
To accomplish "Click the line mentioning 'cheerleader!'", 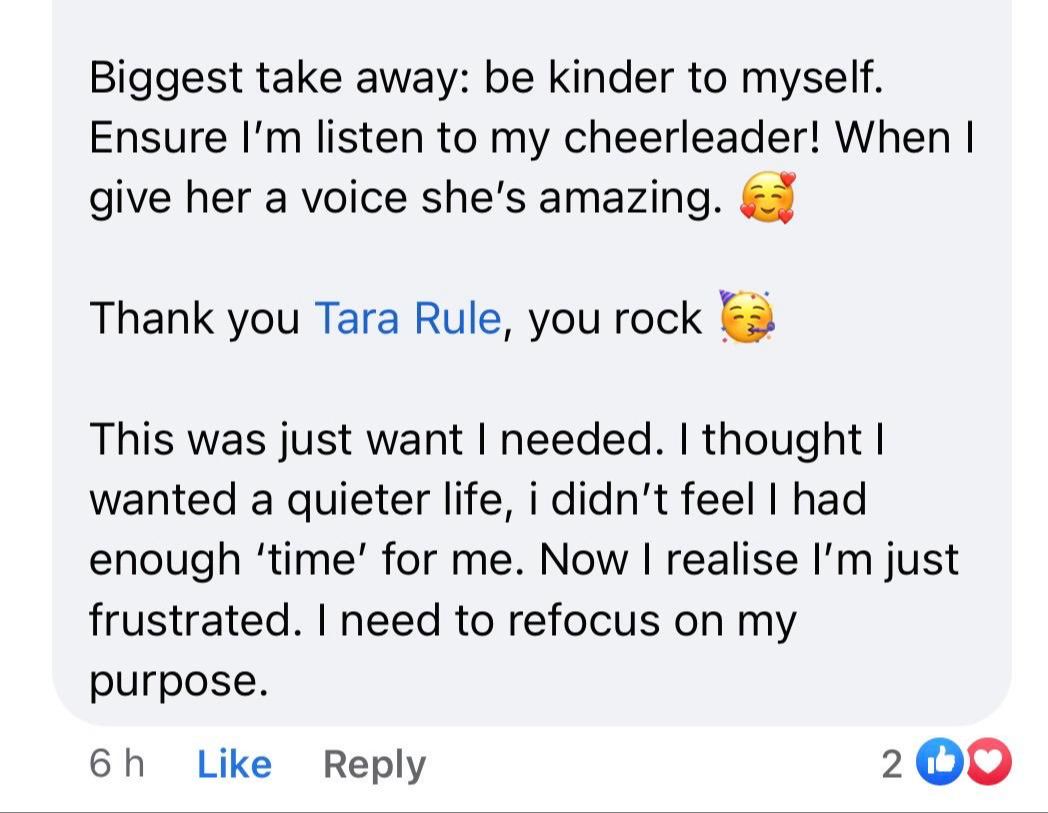I will click(x=531, y=137).
